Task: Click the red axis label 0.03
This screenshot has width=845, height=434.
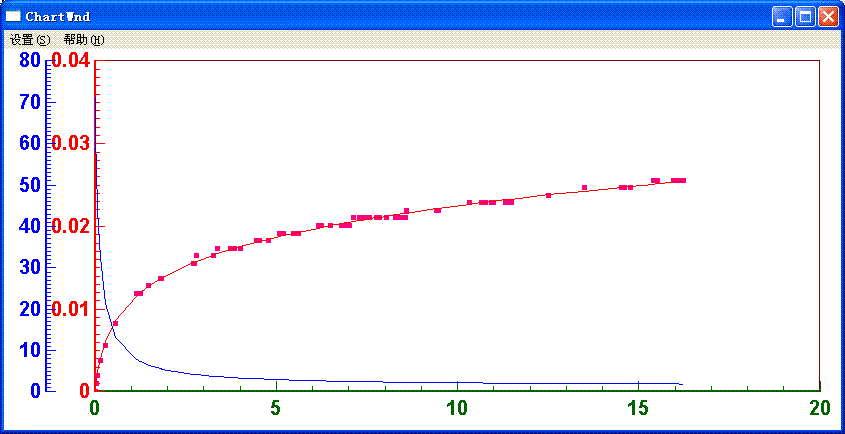Action: 71,143
